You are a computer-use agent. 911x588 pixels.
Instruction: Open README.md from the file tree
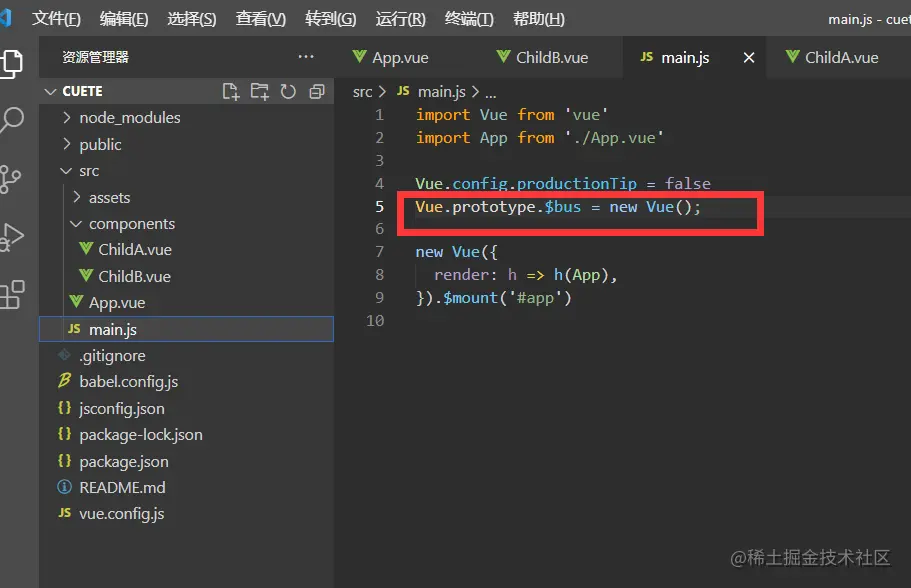[122, 487]
